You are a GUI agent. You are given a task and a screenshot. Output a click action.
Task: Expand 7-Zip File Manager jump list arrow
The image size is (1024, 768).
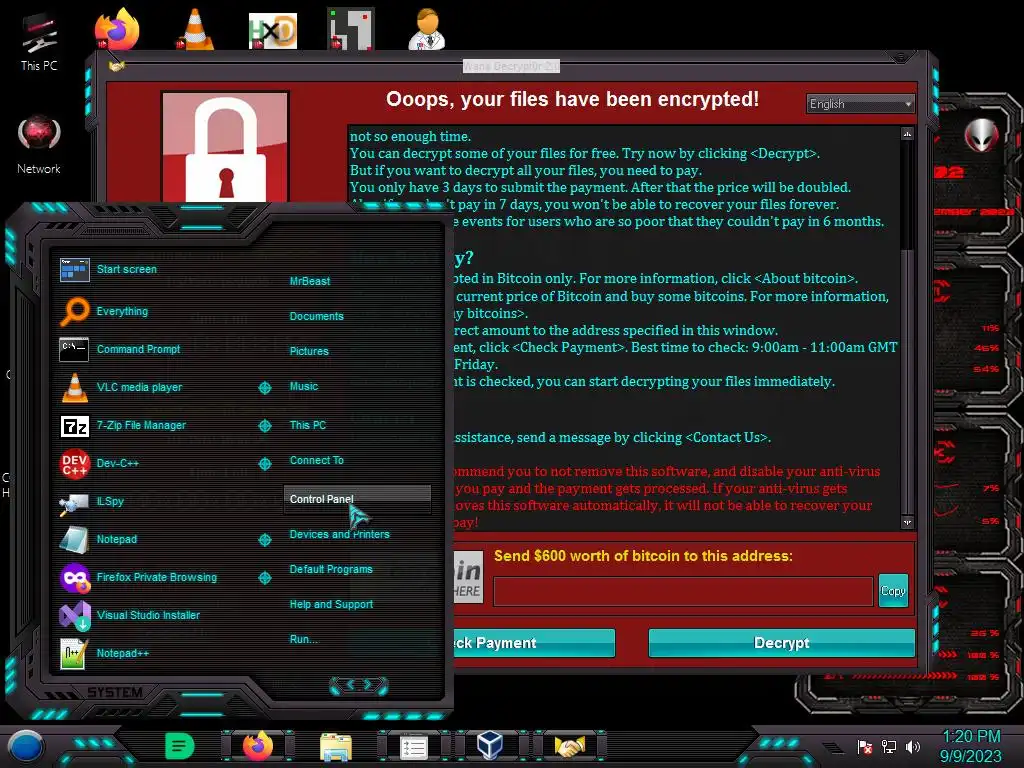[264, 426]
